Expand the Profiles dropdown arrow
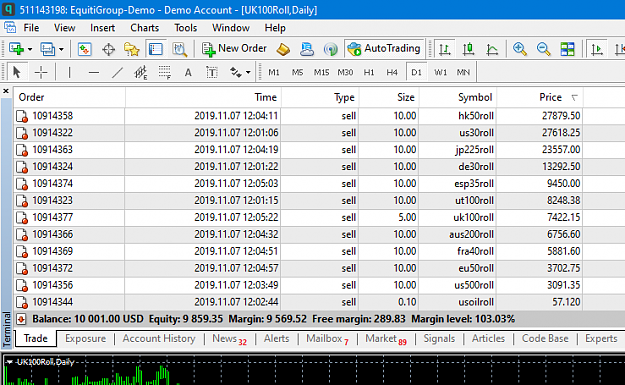This screenshot has width=625, height=385. tap(61, 49)
